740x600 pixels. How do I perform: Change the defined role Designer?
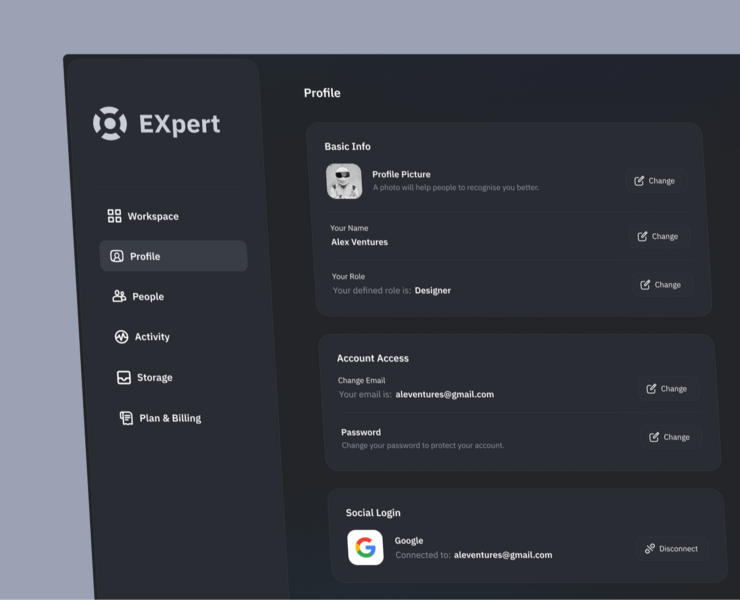[661, 285]
